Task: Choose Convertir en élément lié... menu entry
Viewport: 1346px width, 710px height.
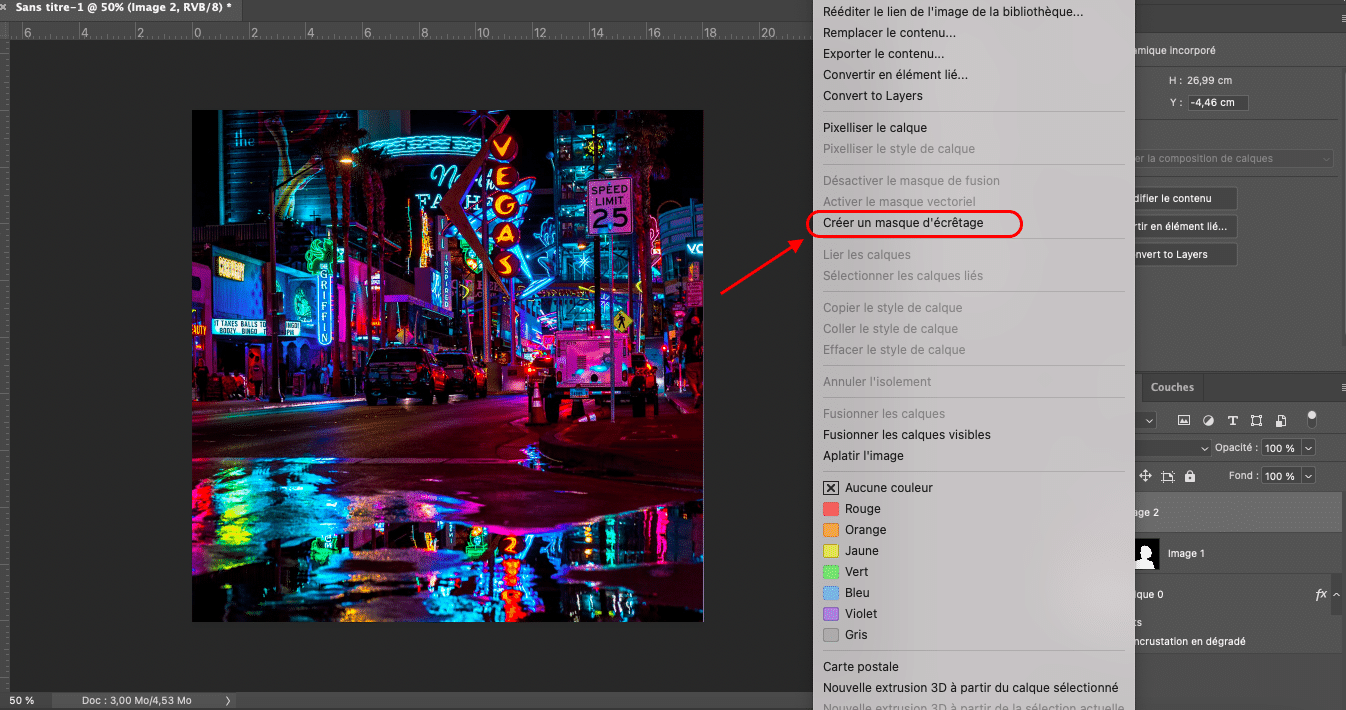Action: click(895, 75)
